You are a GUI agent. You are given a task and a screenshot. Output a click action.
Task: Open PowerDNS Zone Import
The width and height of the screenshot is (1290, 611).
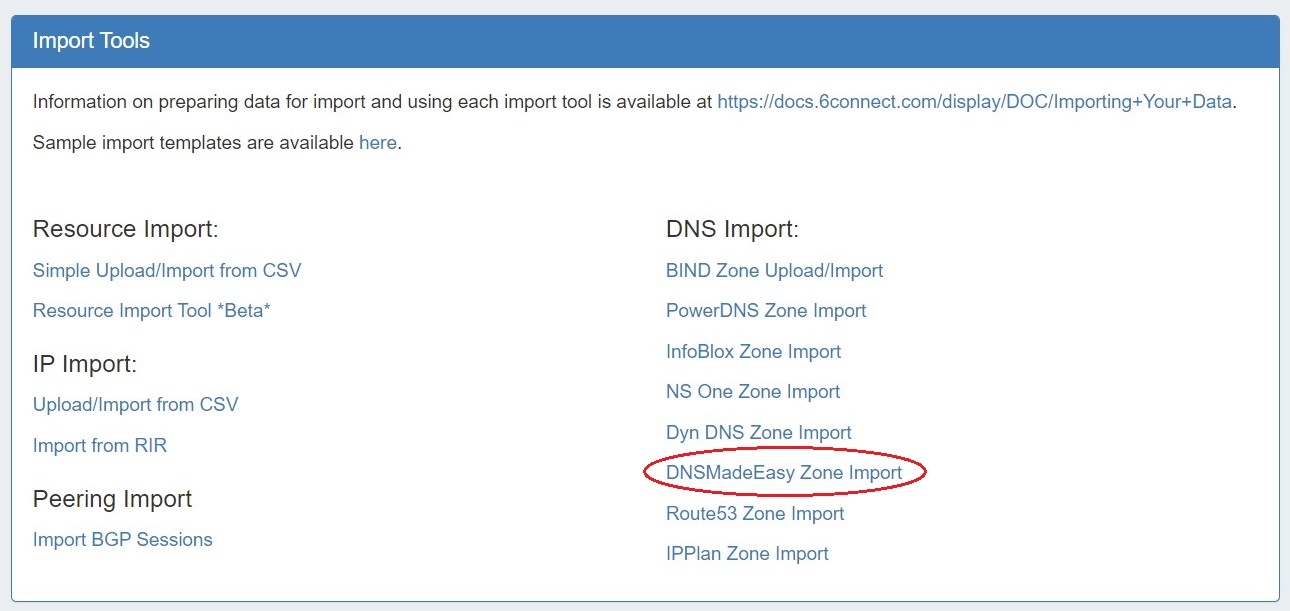click(766, 310)
